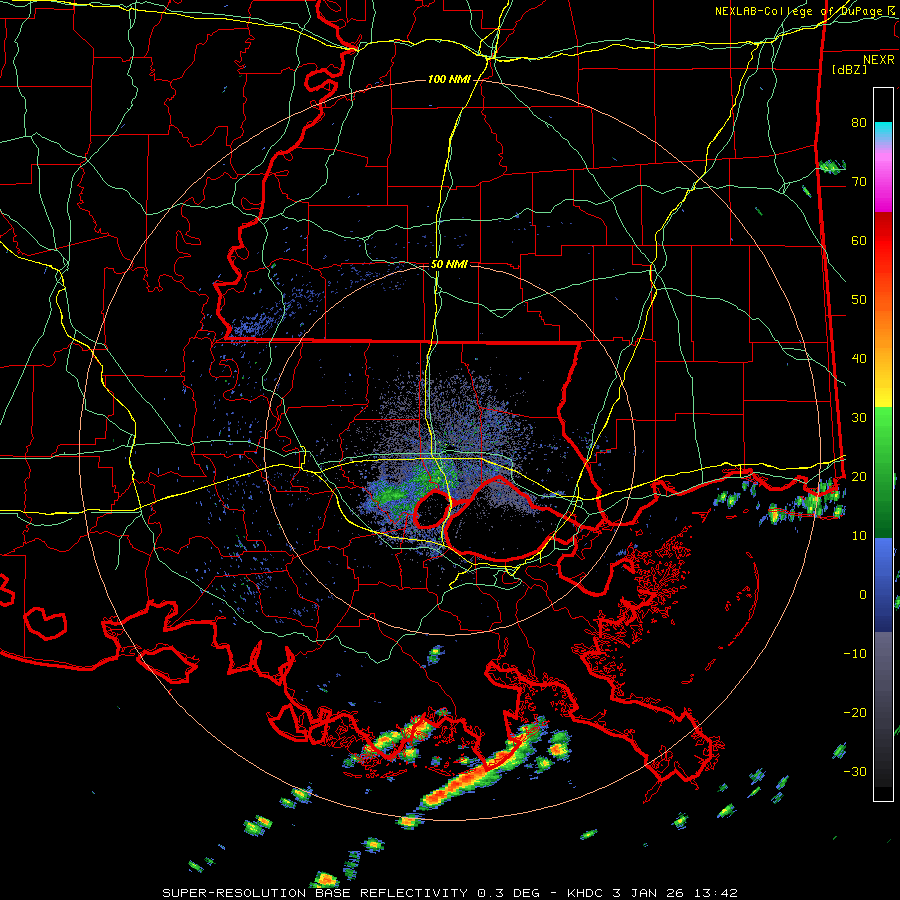Select the 80 value on dBZ scale
The width and height of the screenshot is (900, 900).
tap(859, 122)
